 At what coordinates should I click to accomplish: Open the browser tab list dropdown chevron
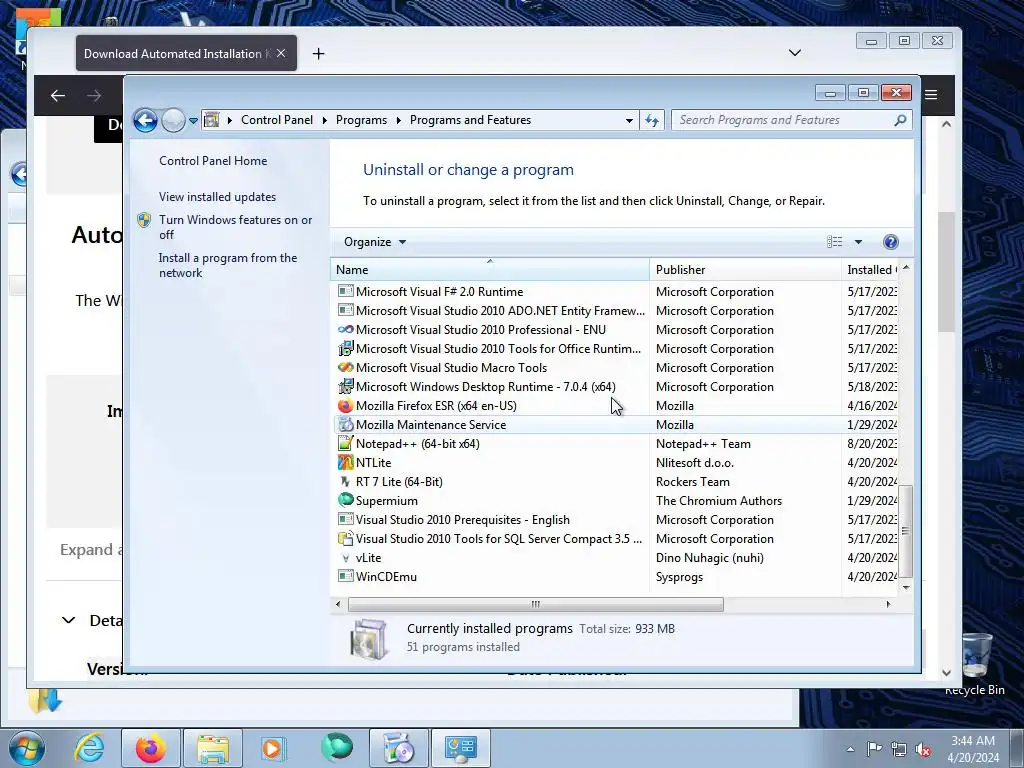tap(794, 53)
